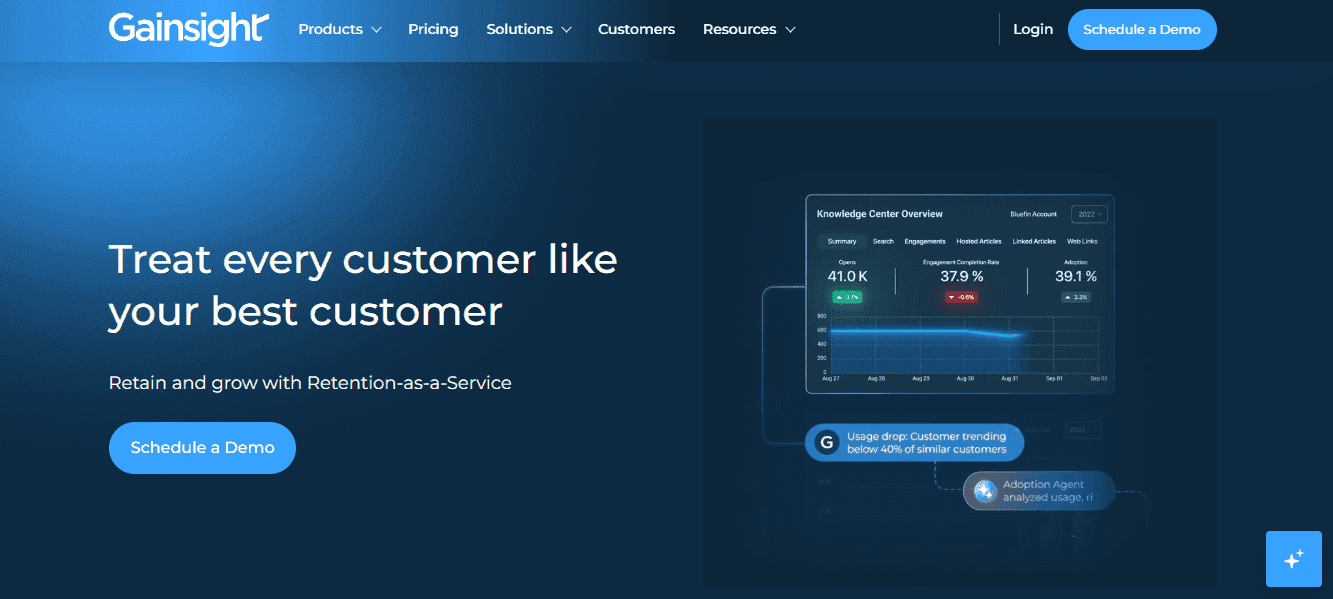Click the red -0.6% decline indicator
The image size is (1333, 599).
click(x=959, y=296)
